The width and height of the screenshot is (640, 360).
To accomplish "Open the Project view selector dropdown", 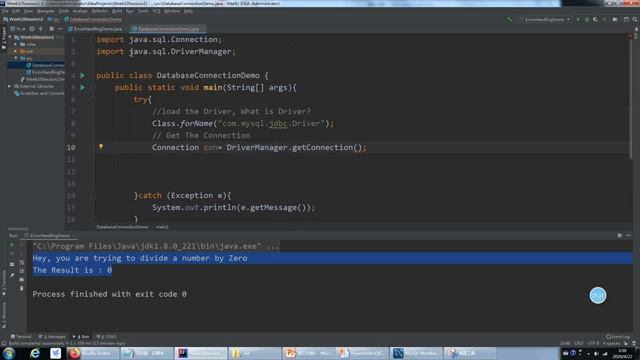I will coord(18,29).
